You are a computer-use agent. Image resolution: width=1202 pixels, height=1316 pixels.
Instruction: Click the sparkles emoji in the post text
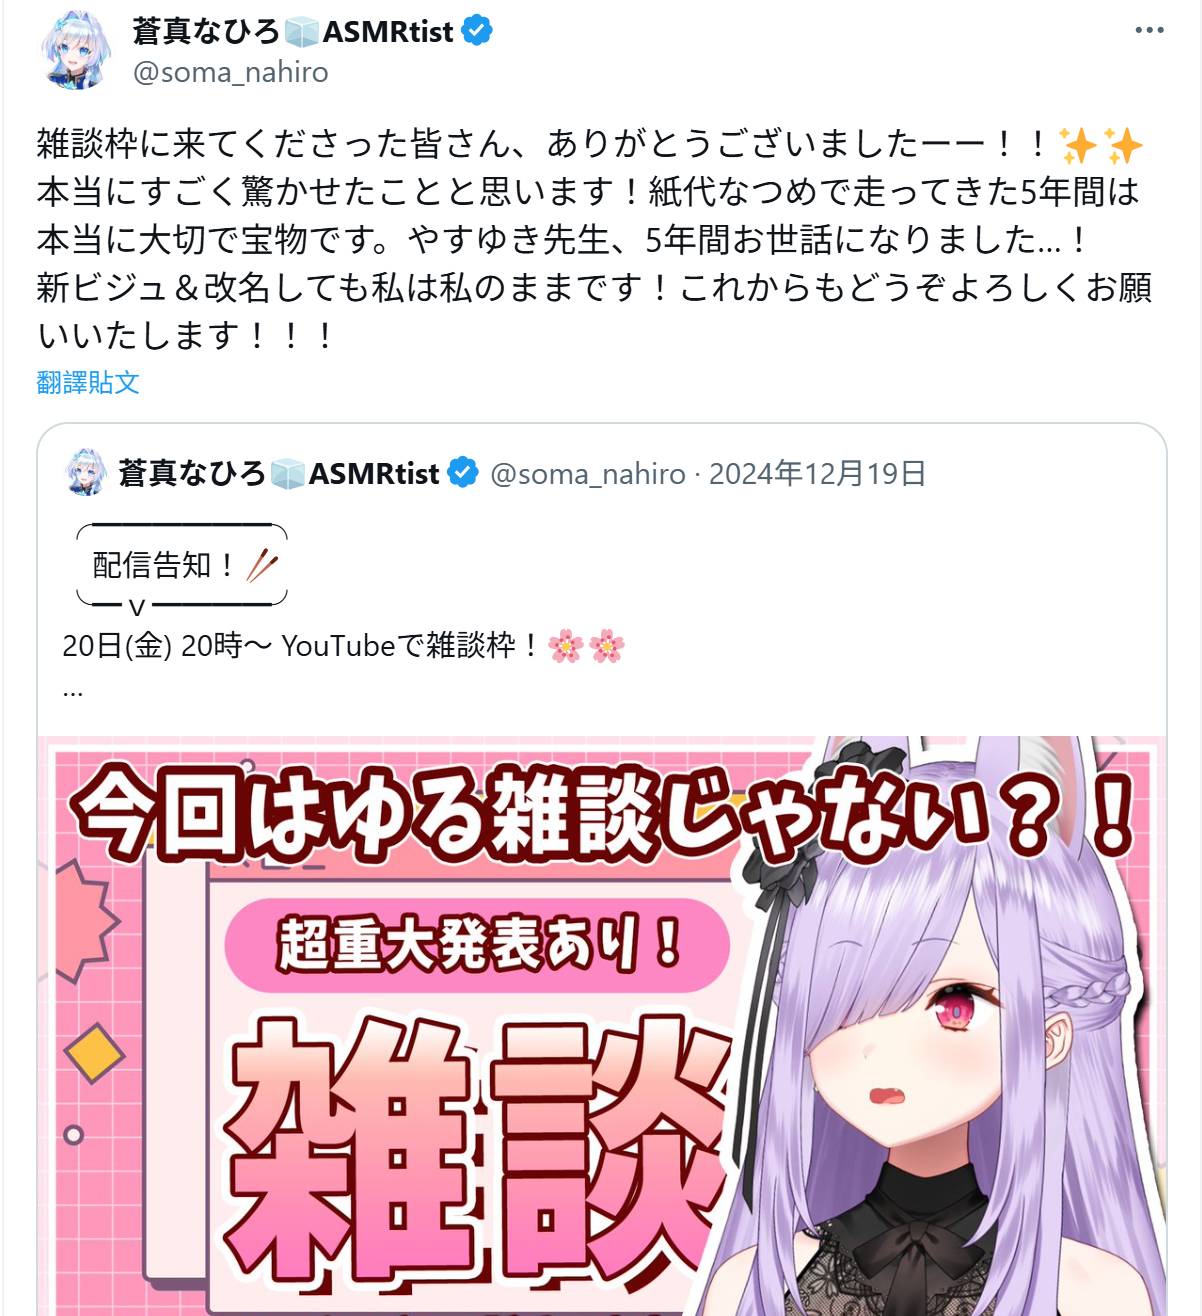[x=1101, y=145]
